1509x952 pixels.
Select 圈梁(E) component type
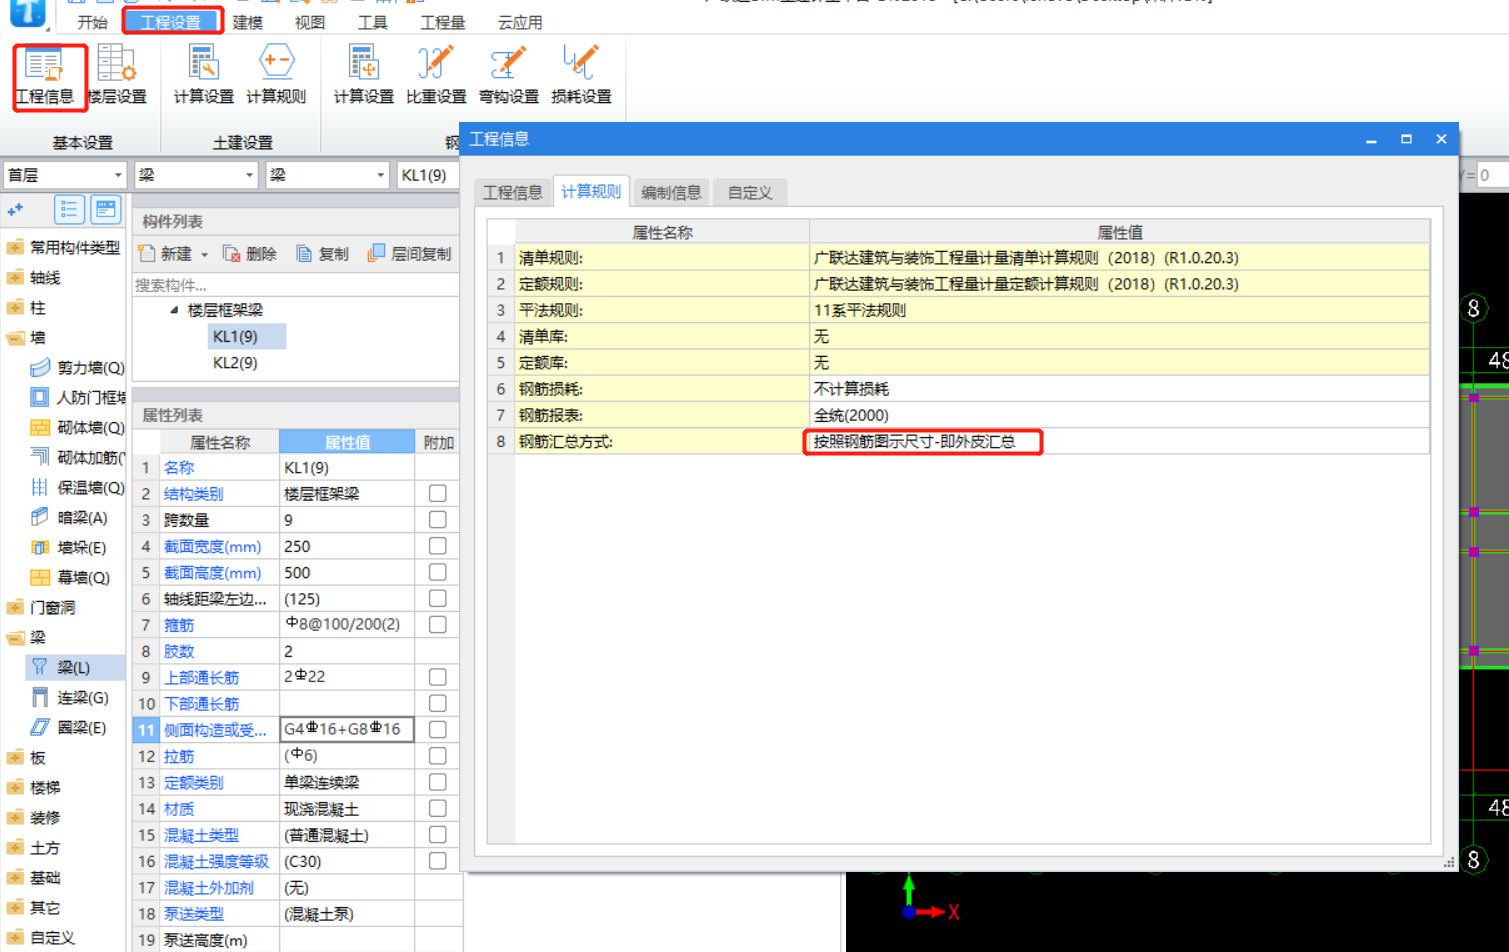pyautogui.click(x=69, y=728)
